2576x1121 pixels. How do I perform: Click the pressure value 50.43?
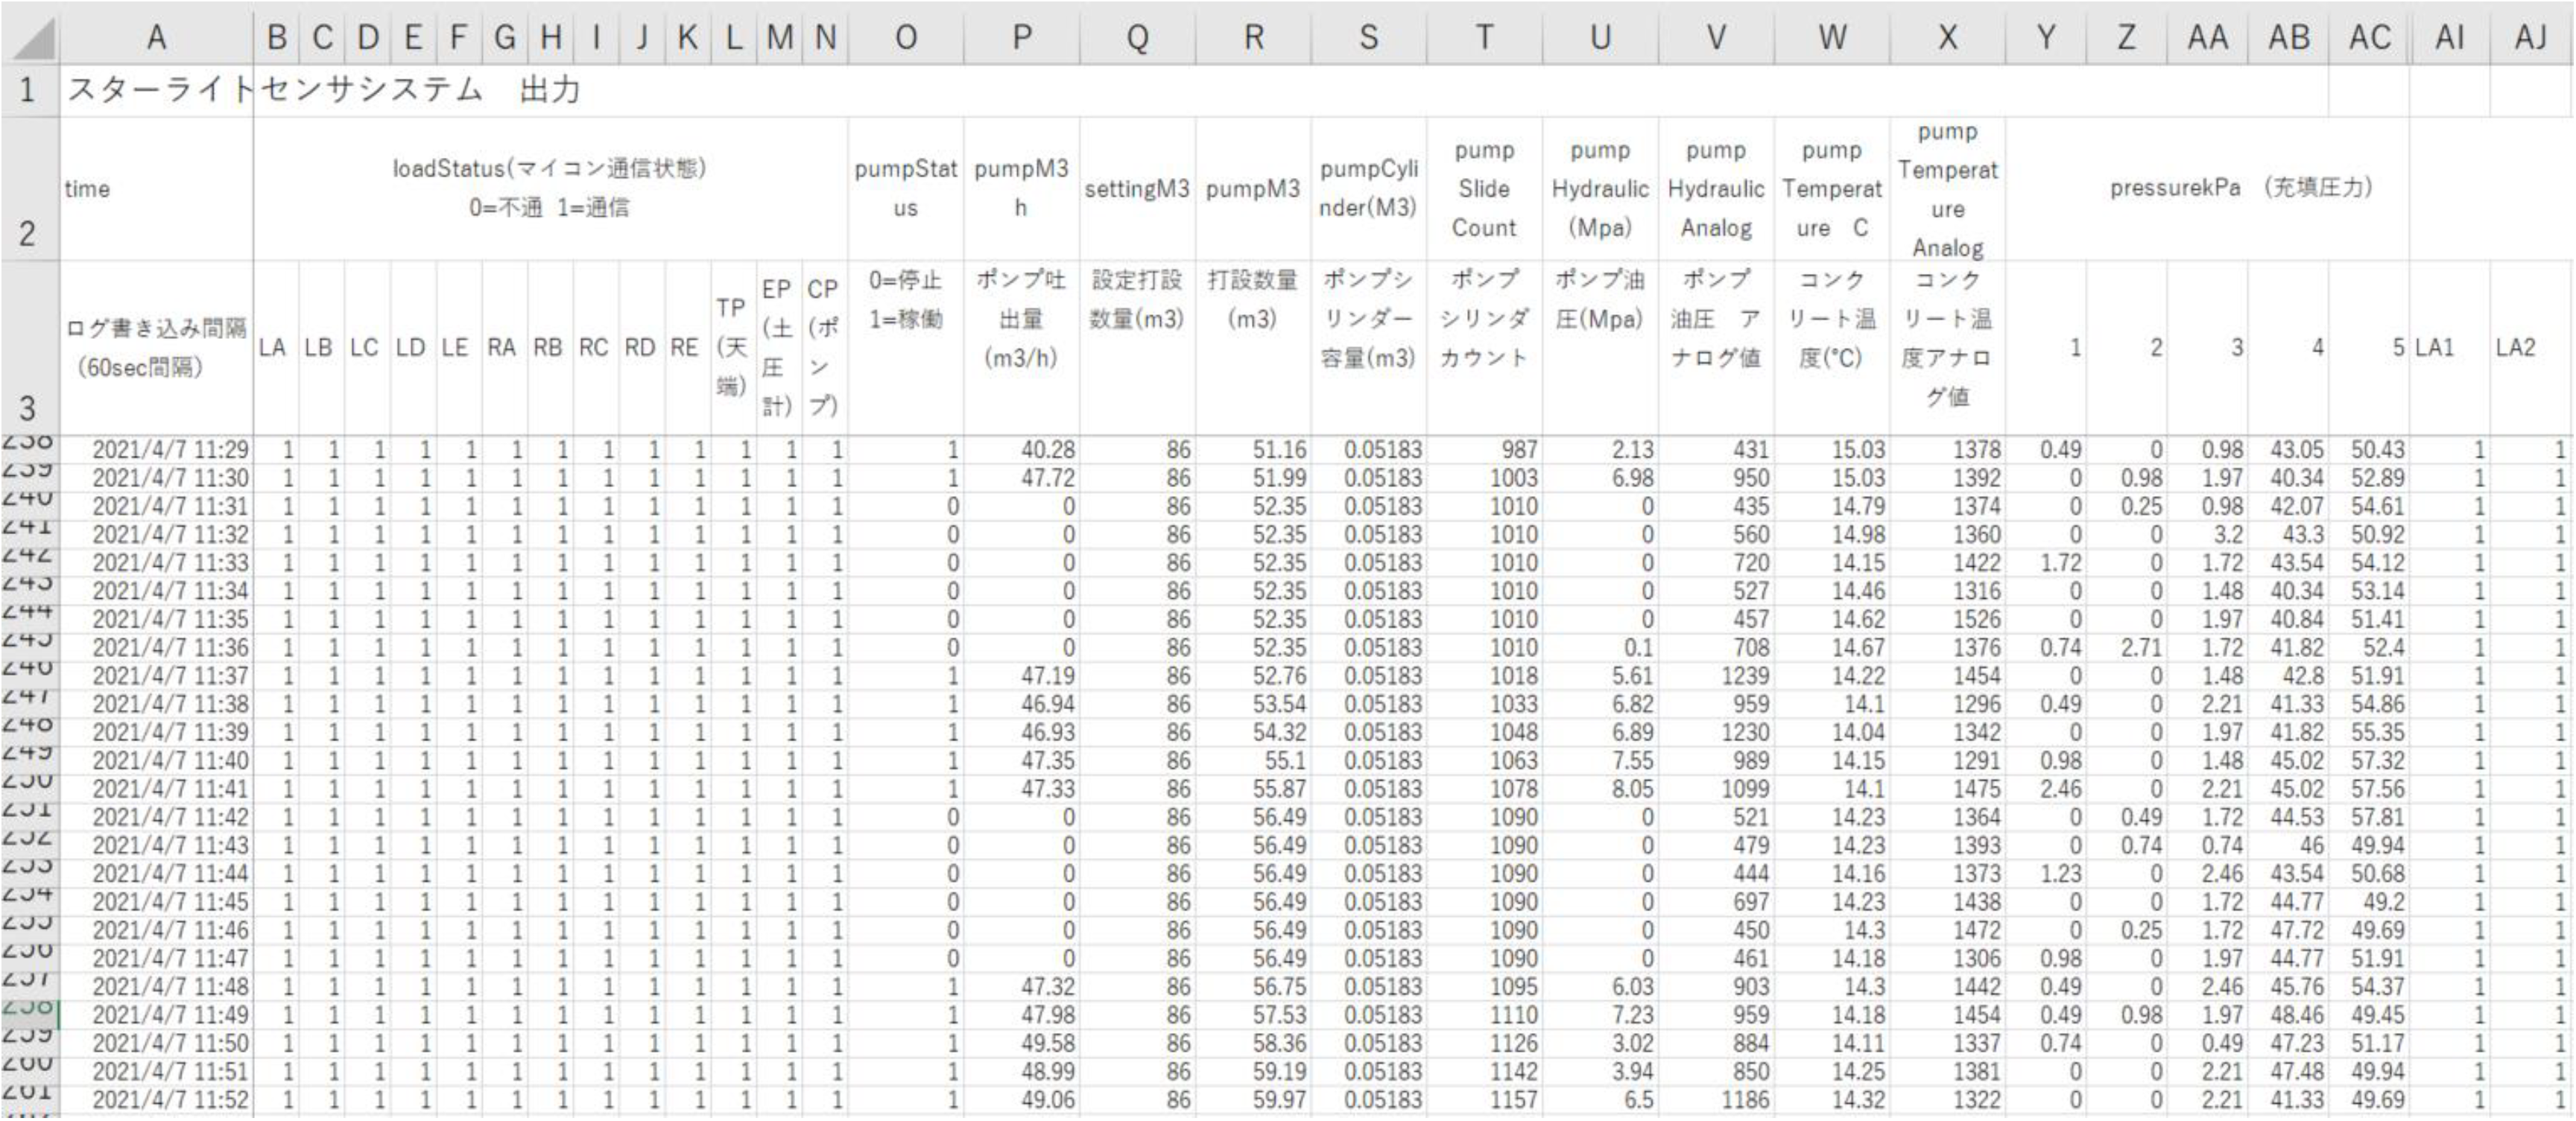click(x=2369, y=450)
